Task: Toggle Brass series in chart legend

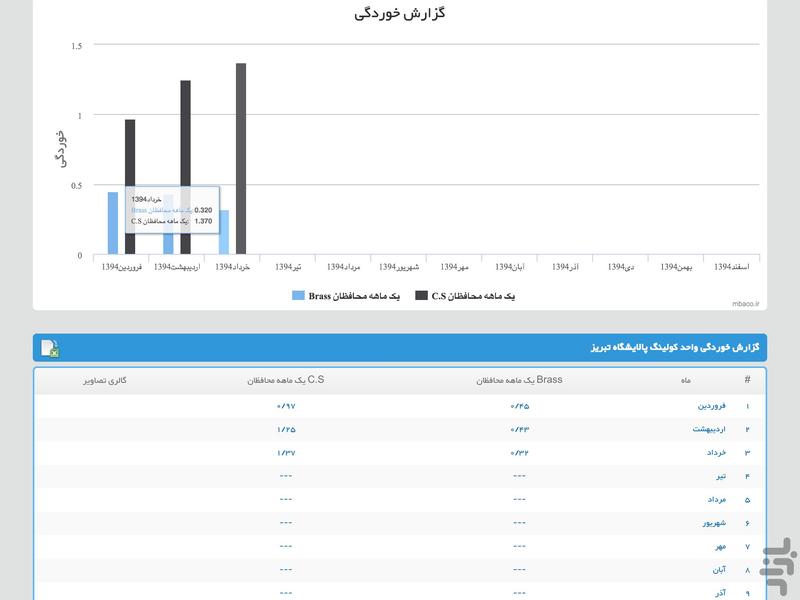Action: click(346, 296)
